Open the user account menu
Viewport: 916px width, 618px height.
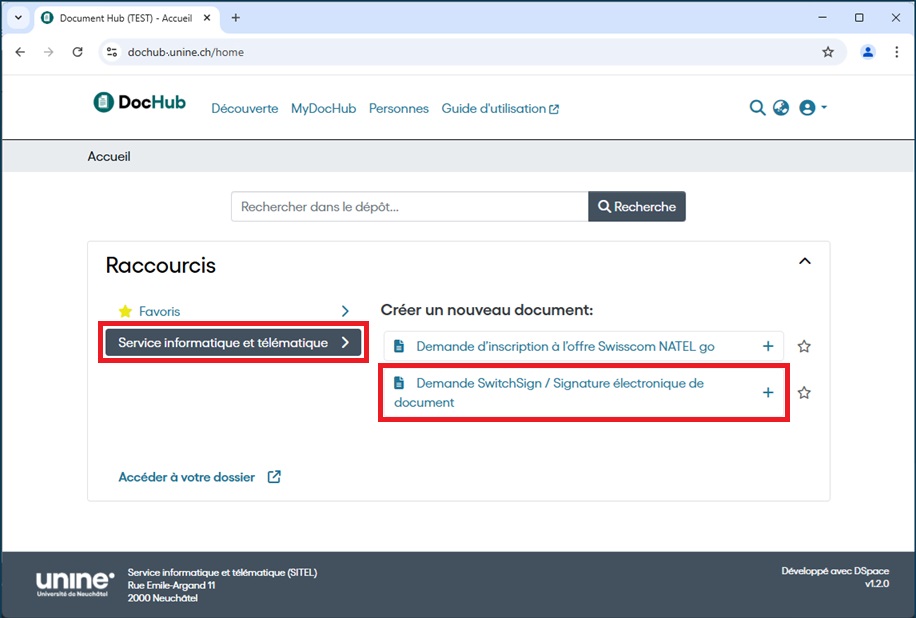coord(812,108)
